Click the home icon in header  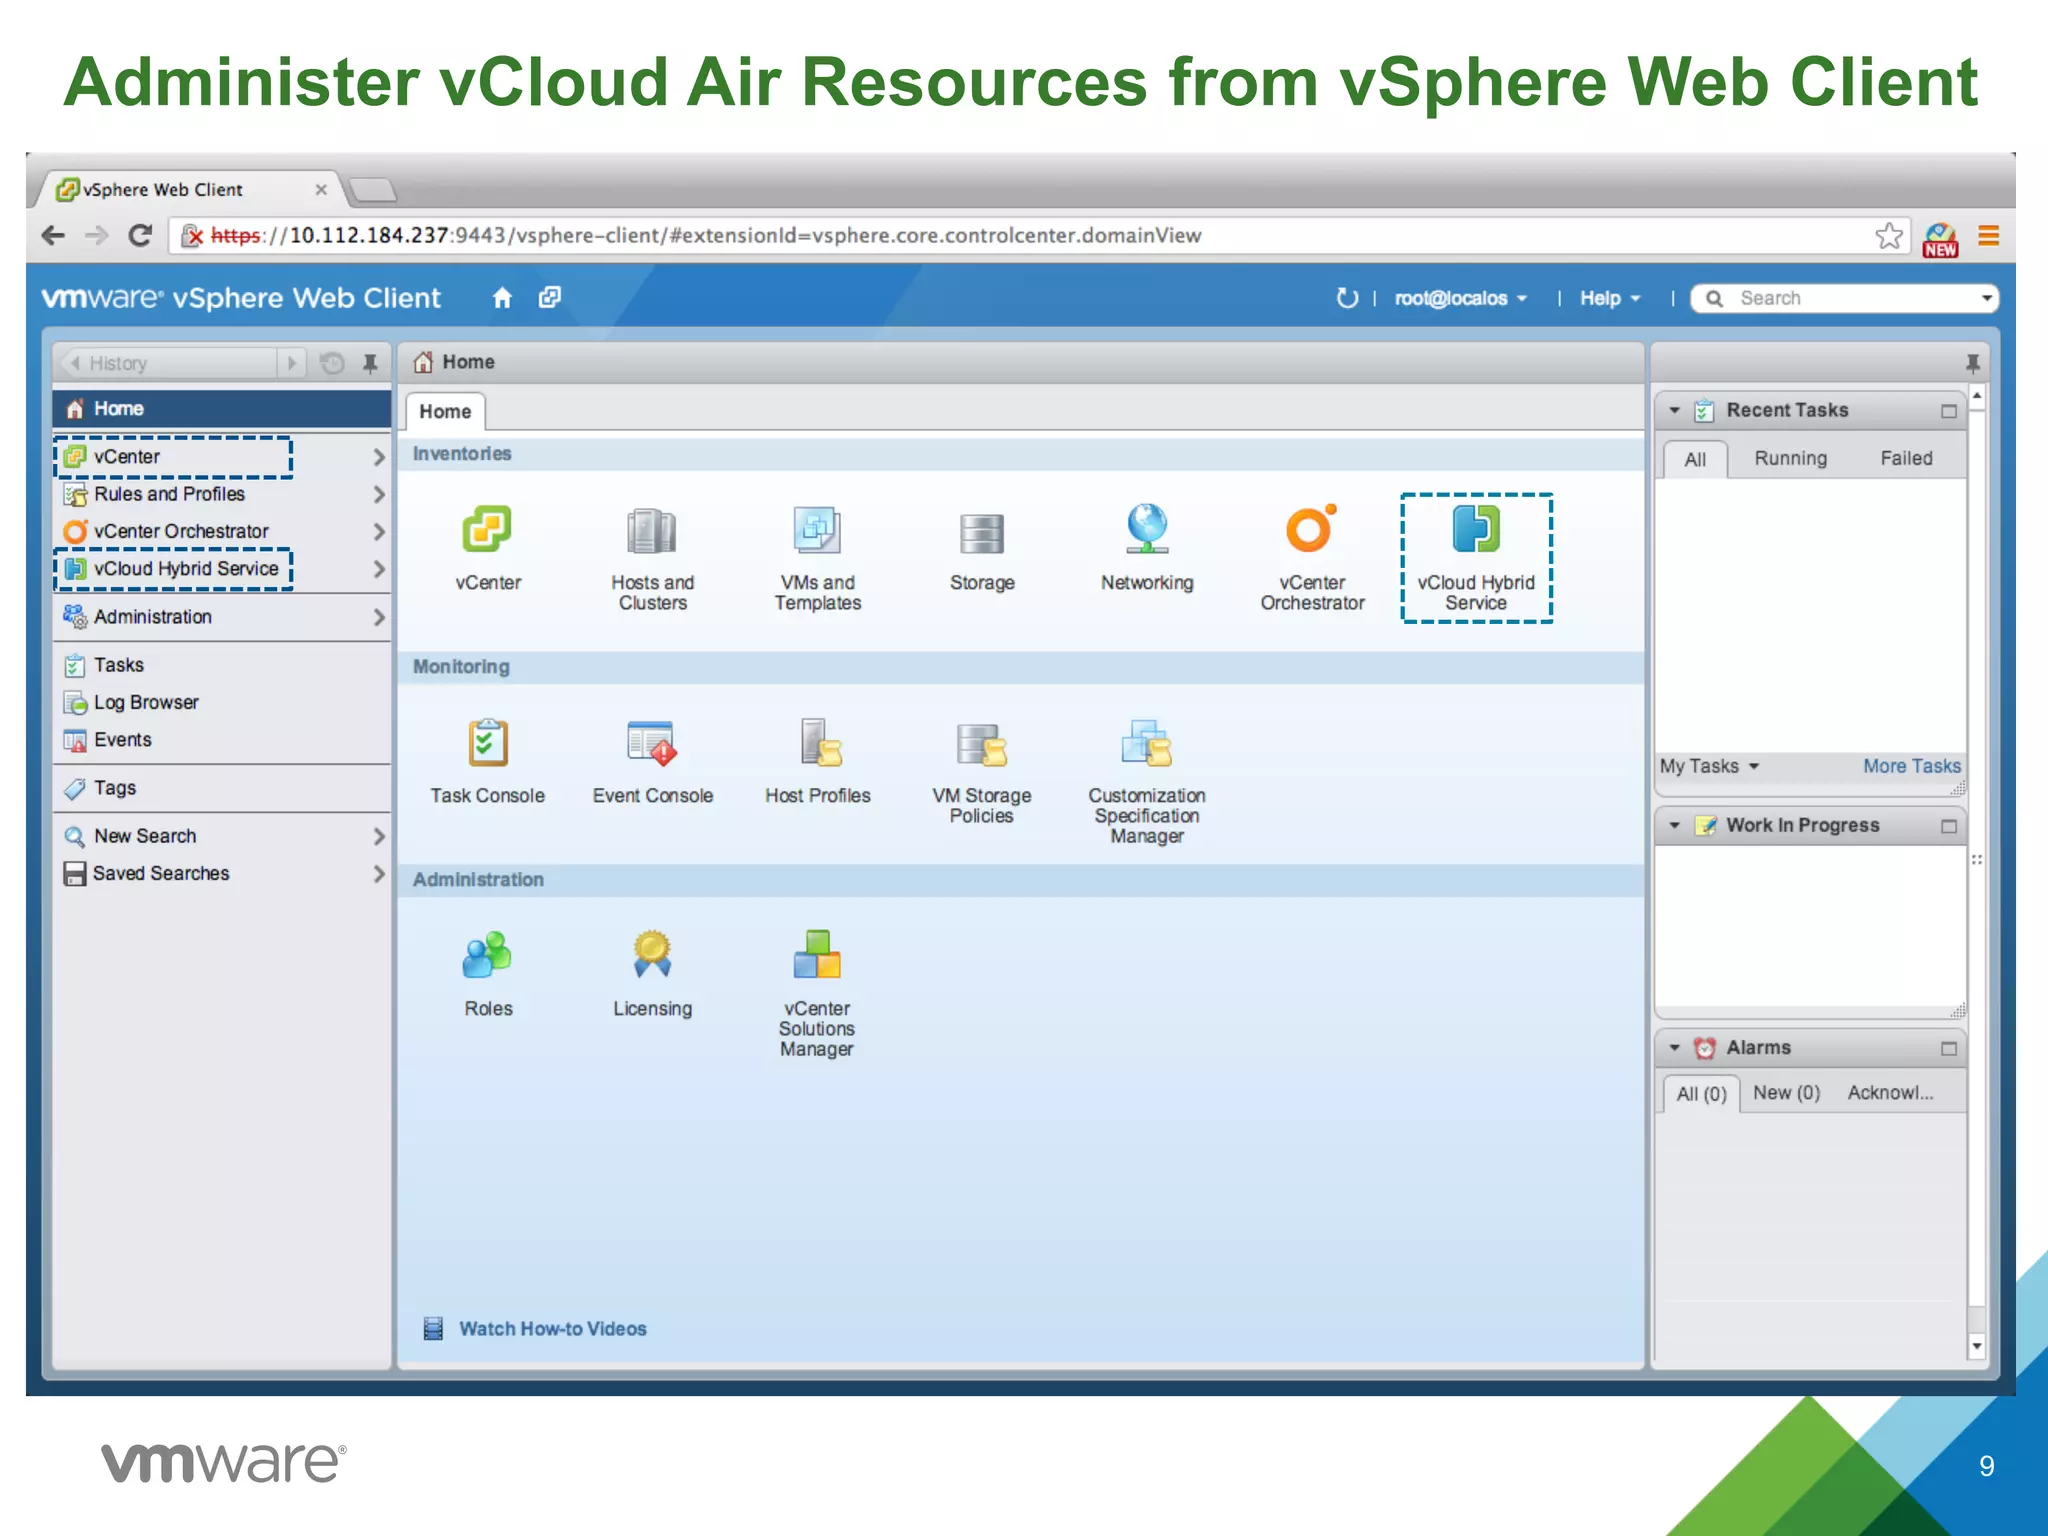(502, 298)
